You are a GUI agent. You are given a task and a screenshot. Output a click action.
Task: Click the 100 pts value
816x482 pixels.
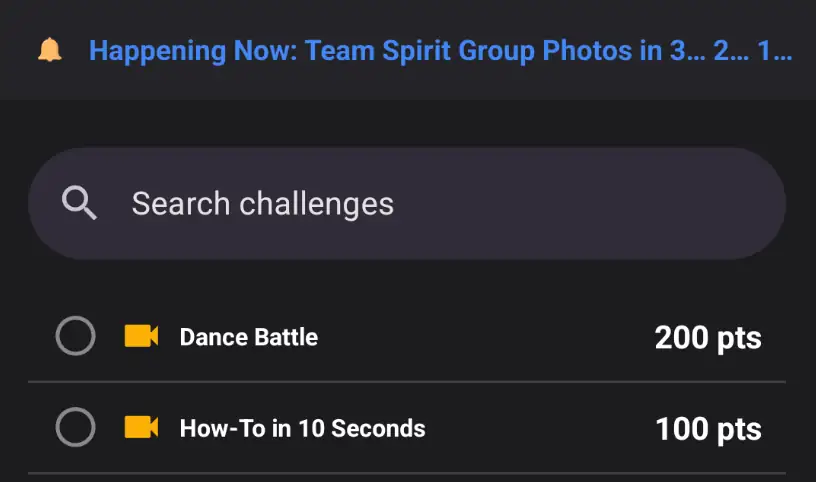click(708, 430)
